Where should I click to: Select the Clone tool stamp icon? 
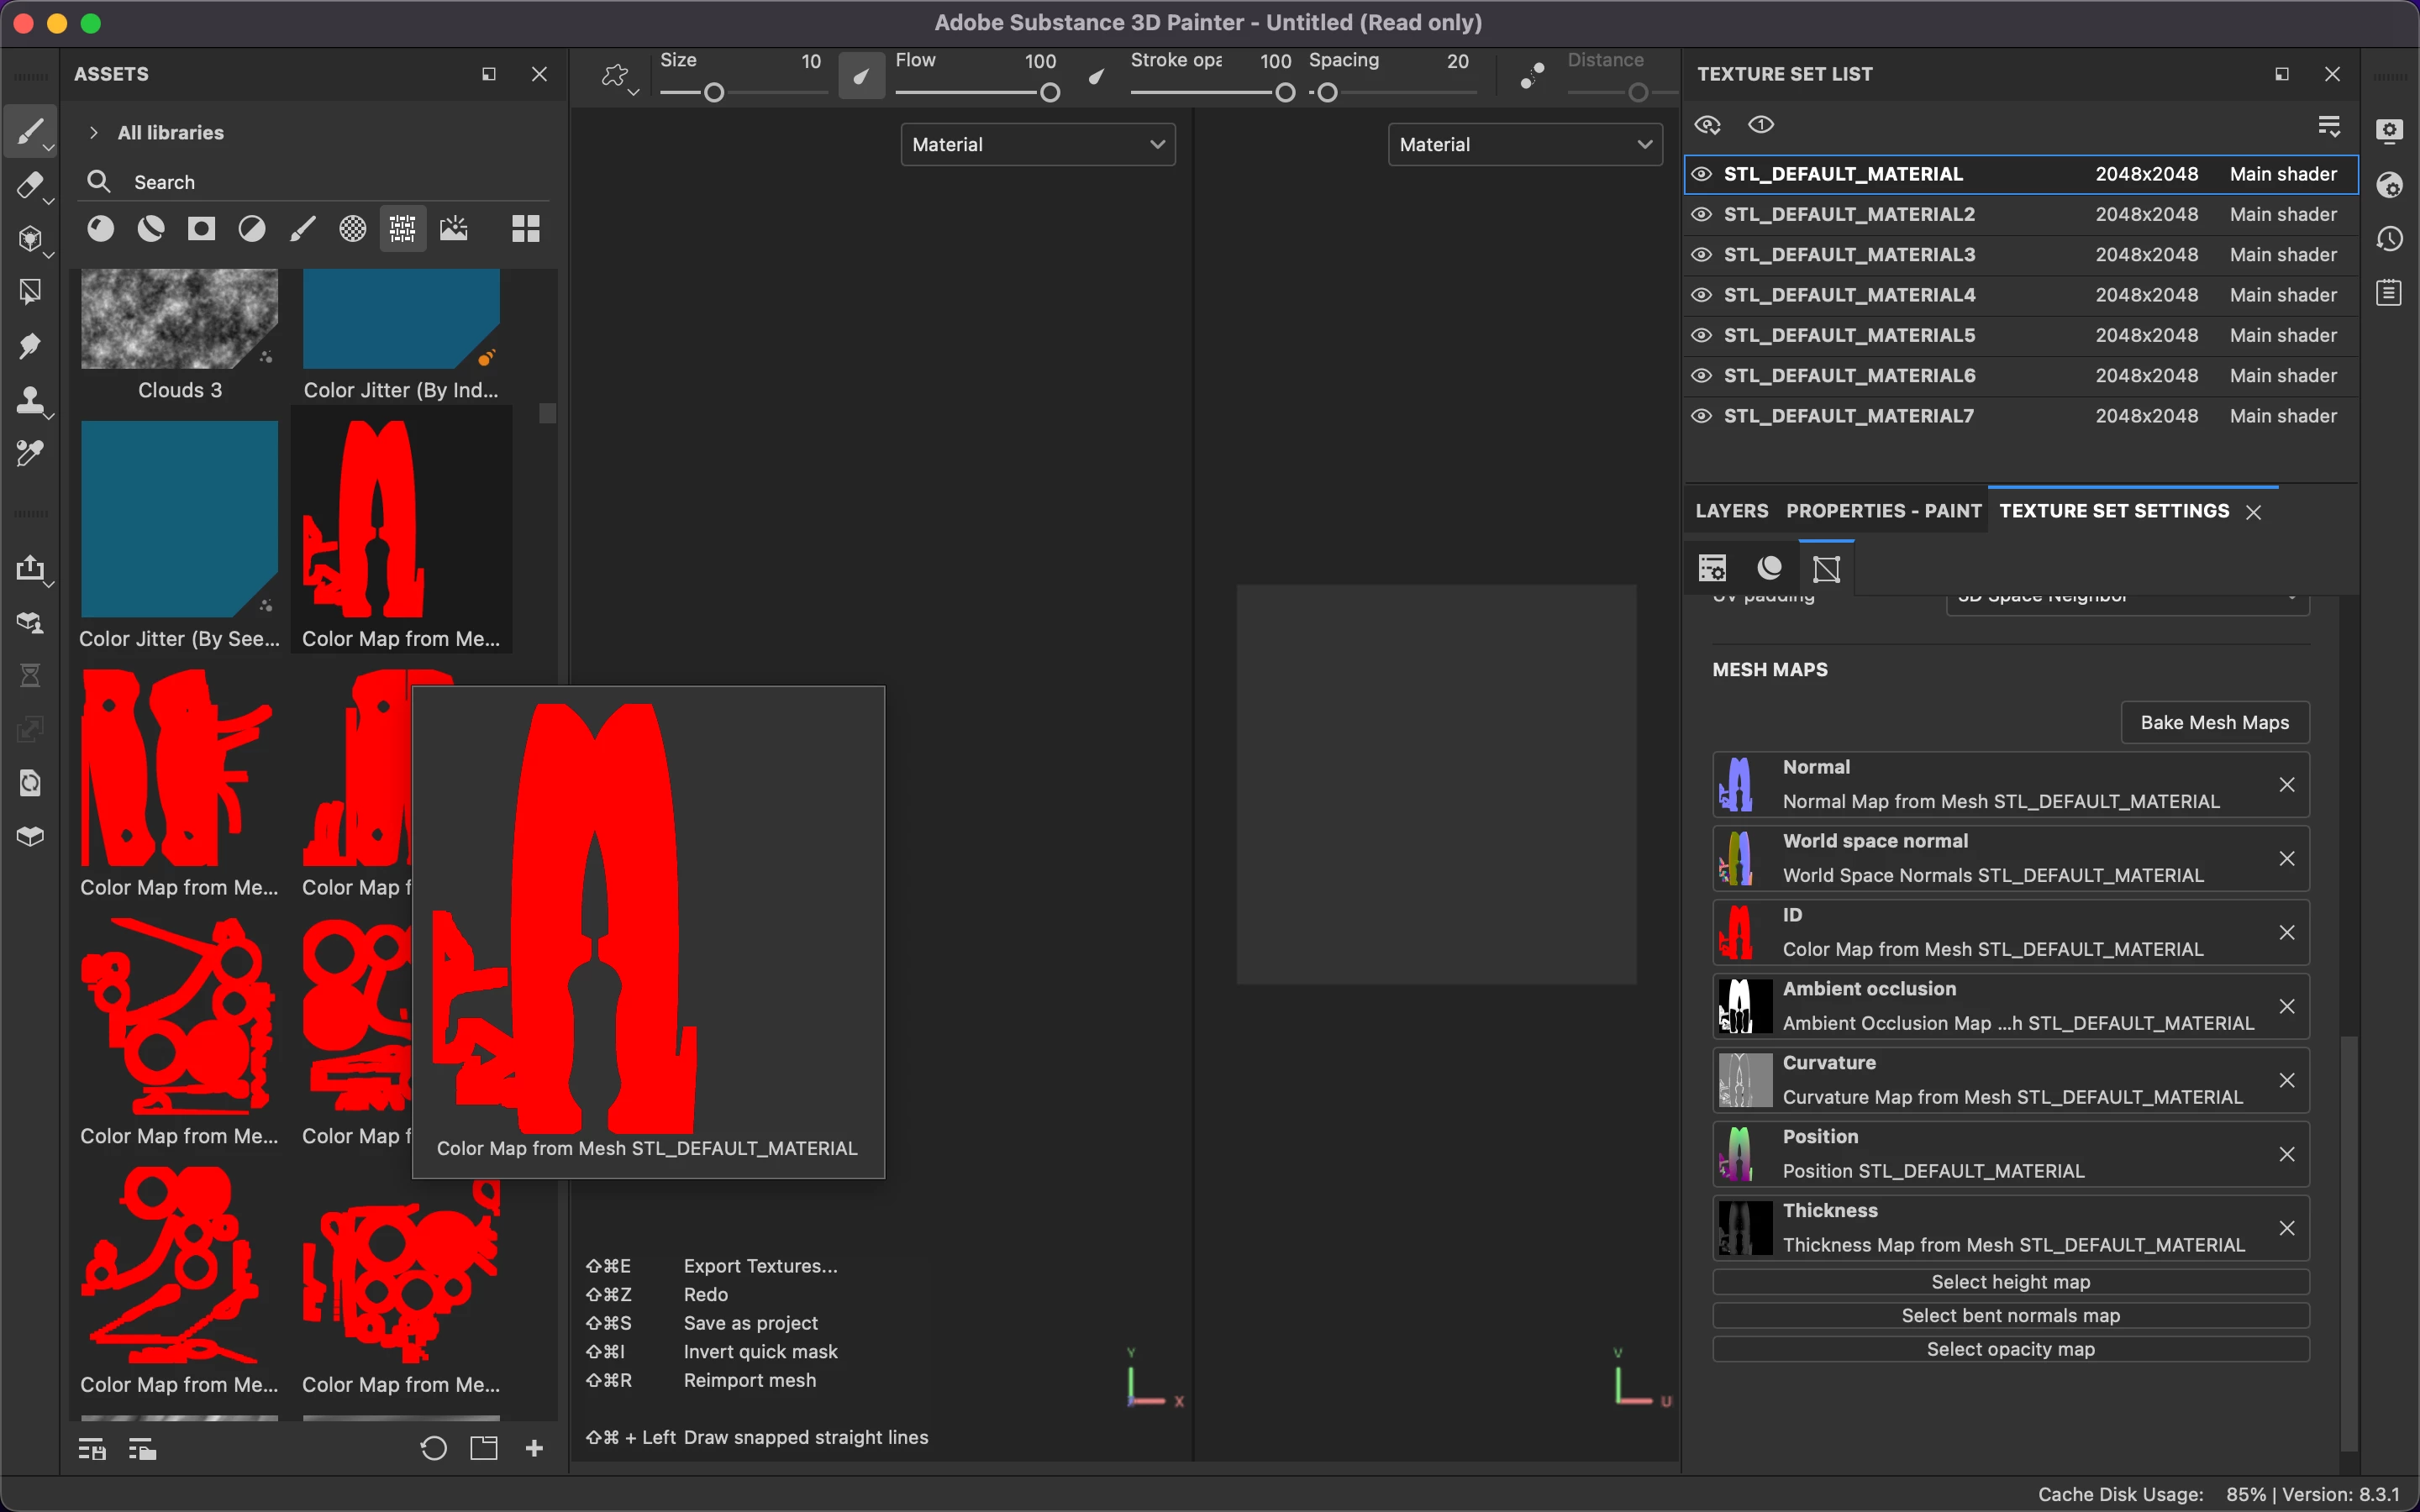click(x=29, y=400)
